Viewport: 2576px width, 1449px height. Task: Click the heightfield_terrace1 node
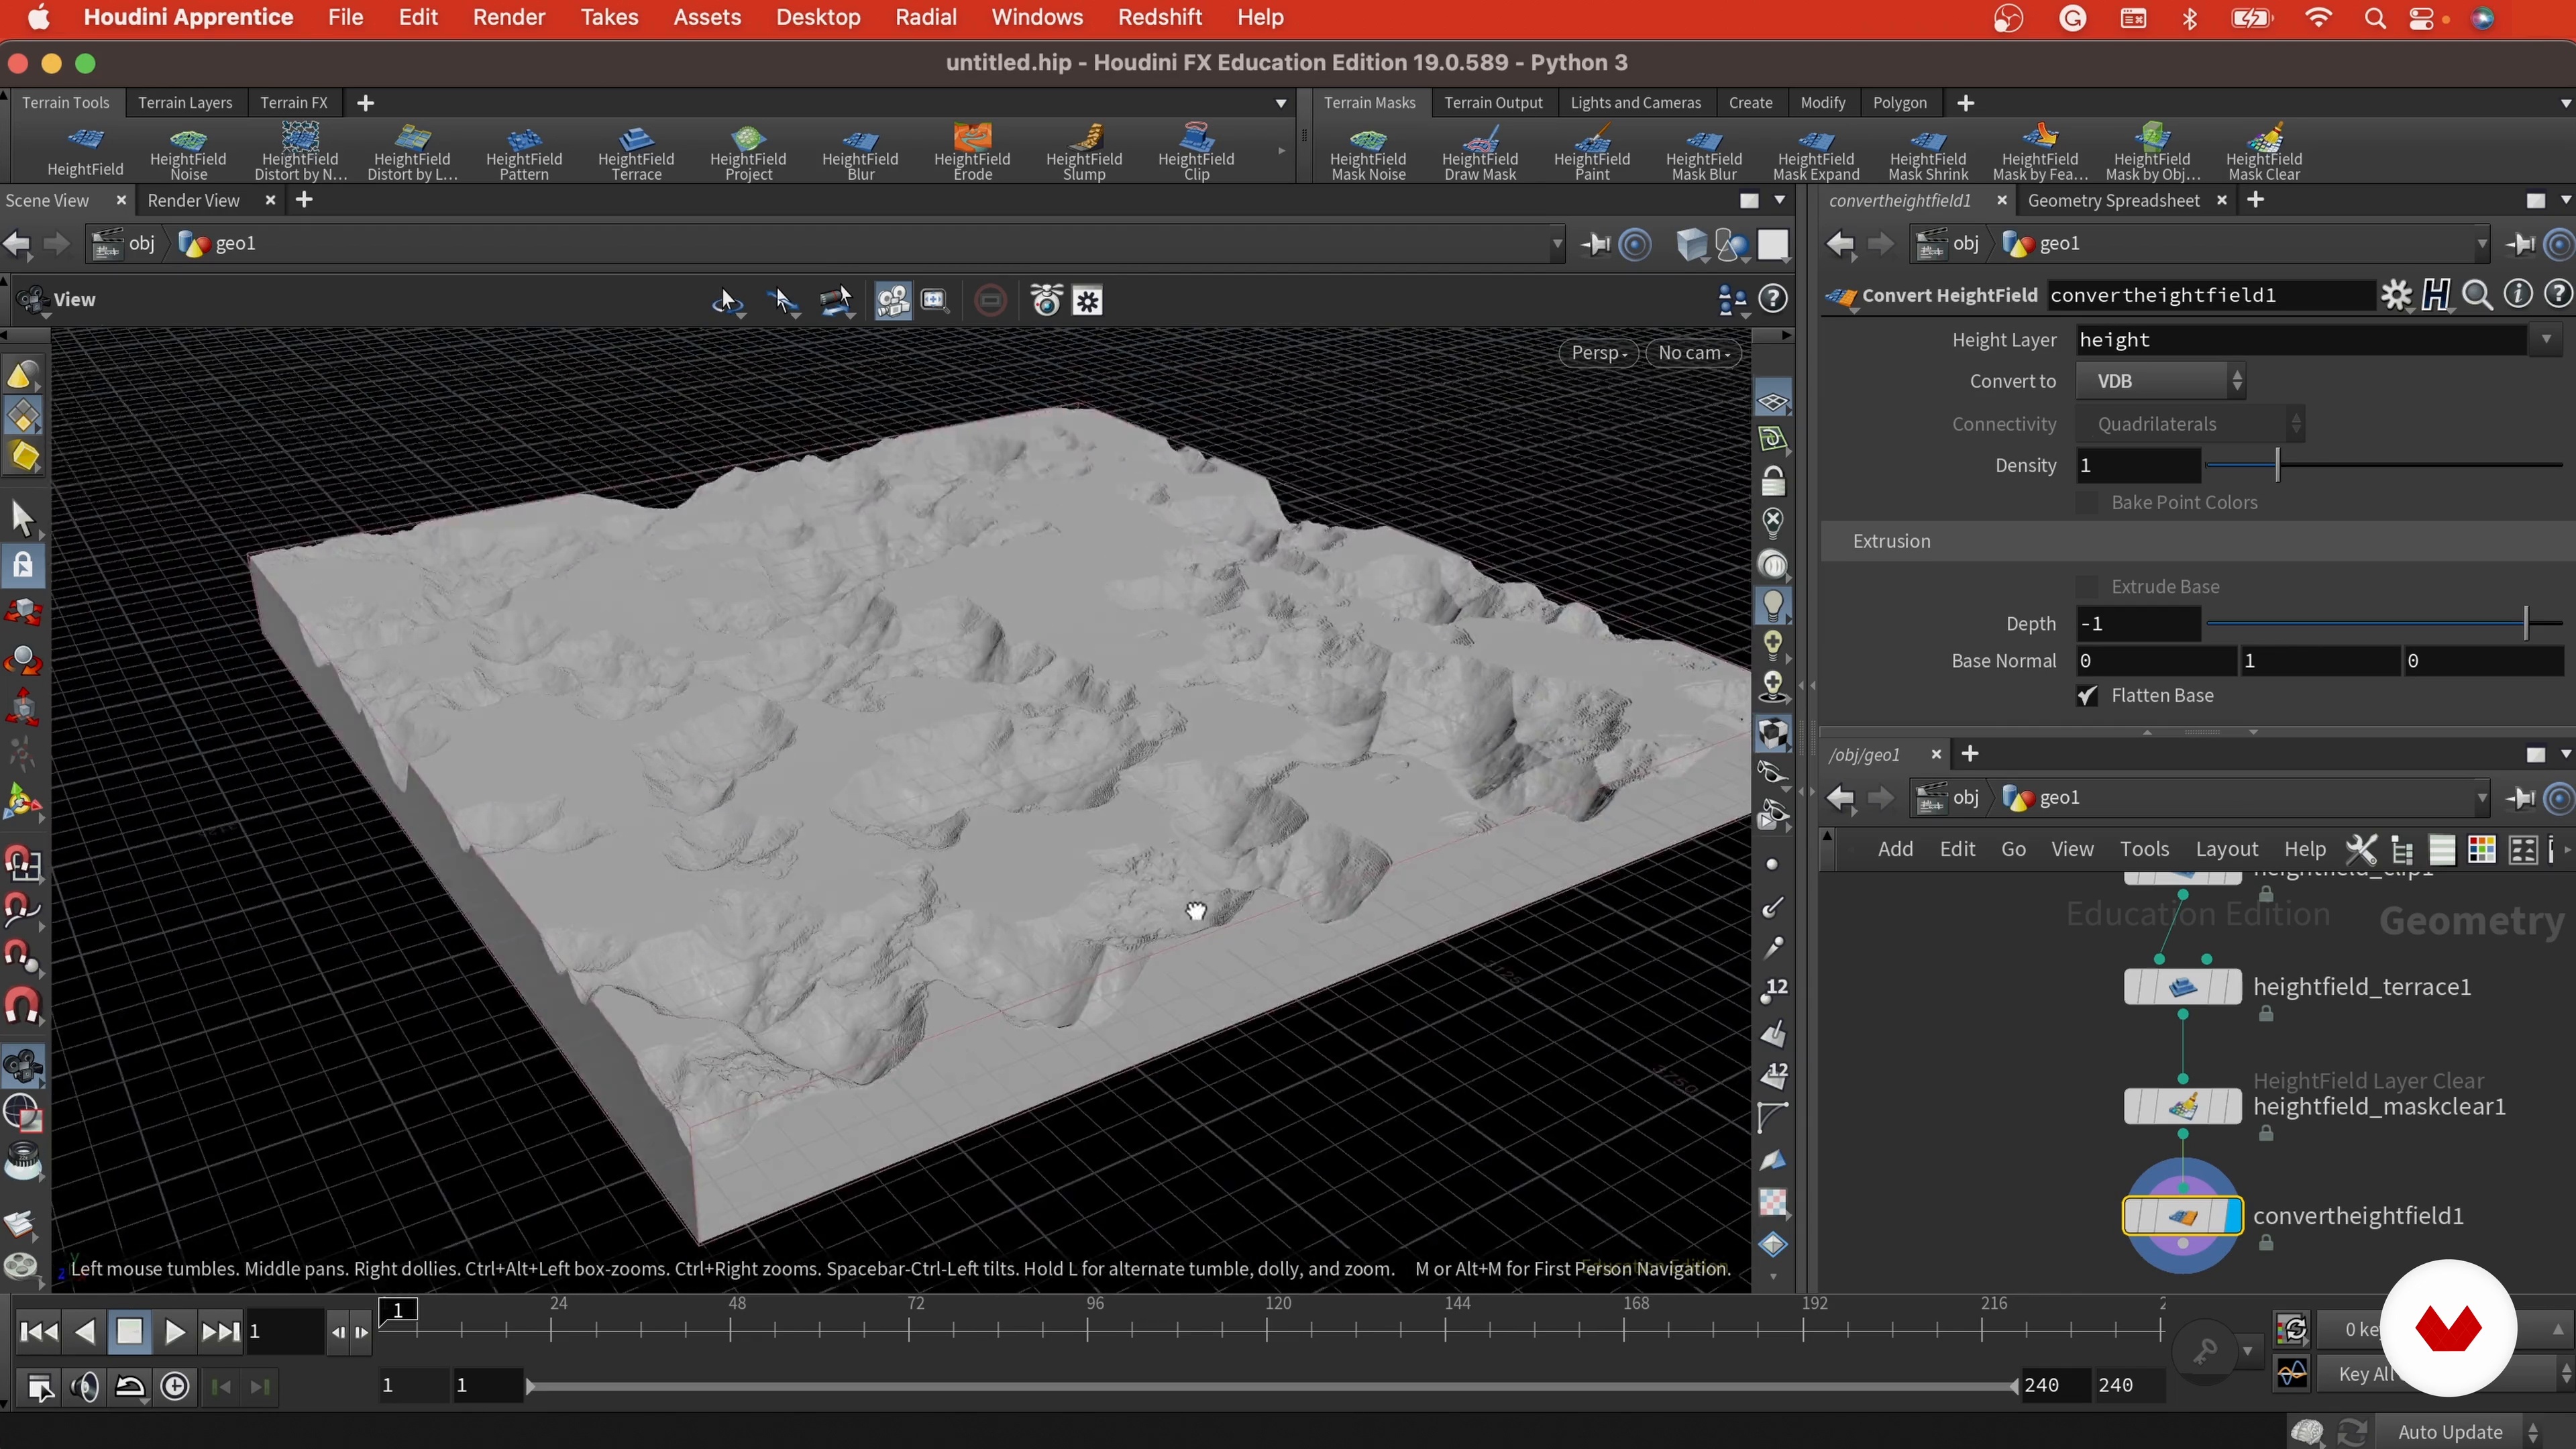[2182, 987]
